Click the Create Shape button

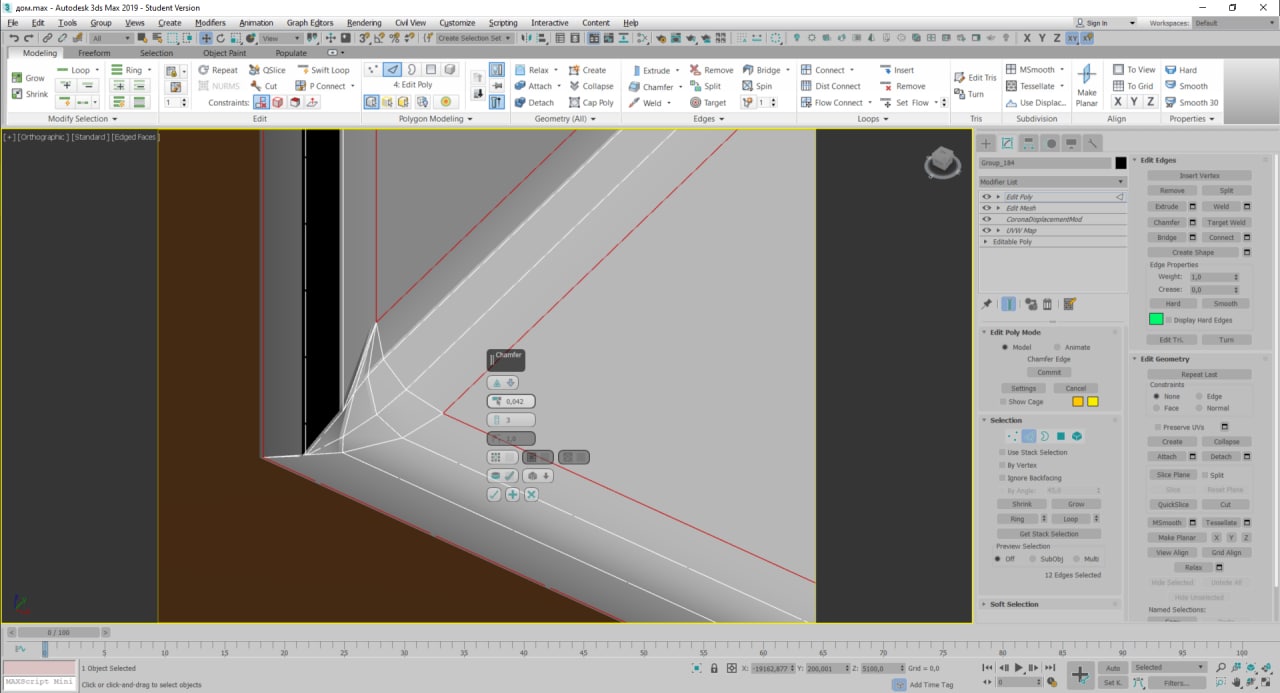pyautogui.click(x=1192, y=252)
